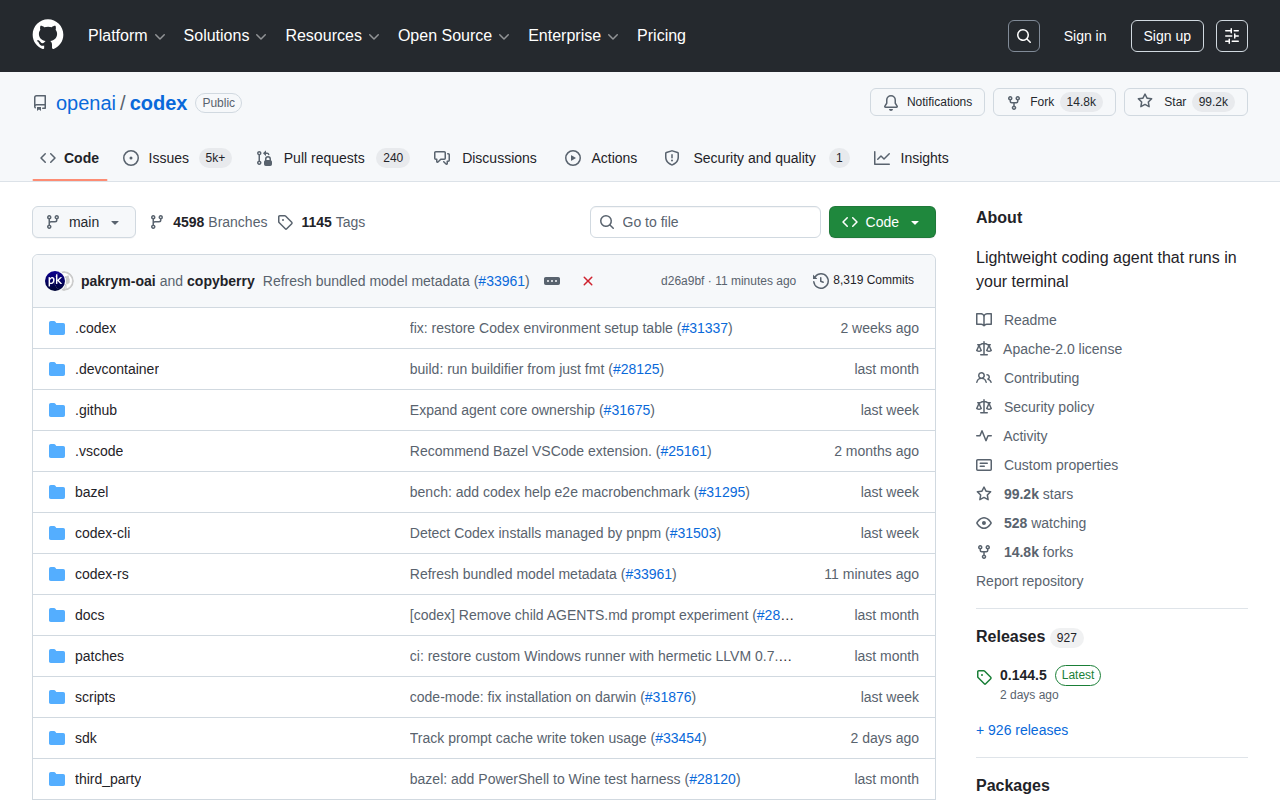Click the Sign in link
Viewport: 1280px width, 800px height.
pos(1085,36)
